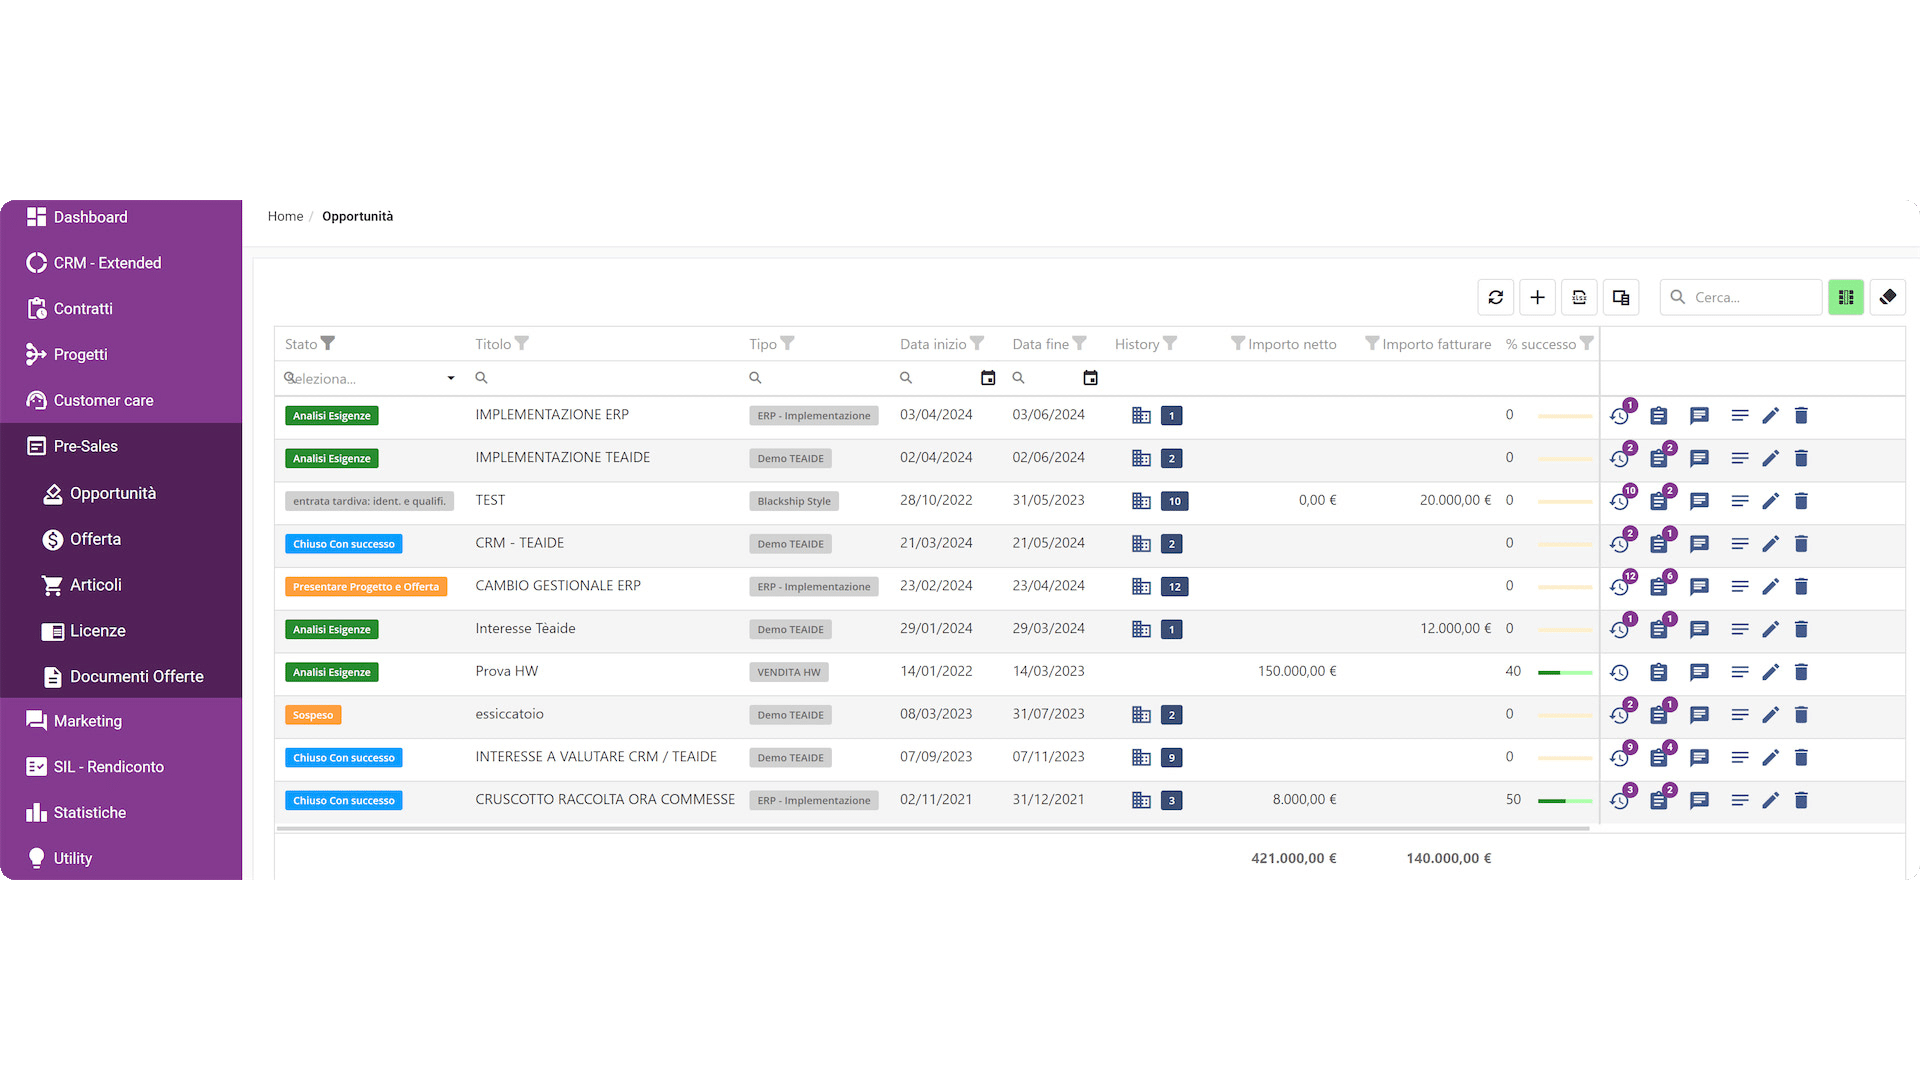This screenshot has width=1920, height=1080.
Task: Open Data inizio calendar picker icon
Action: (988, 378)
